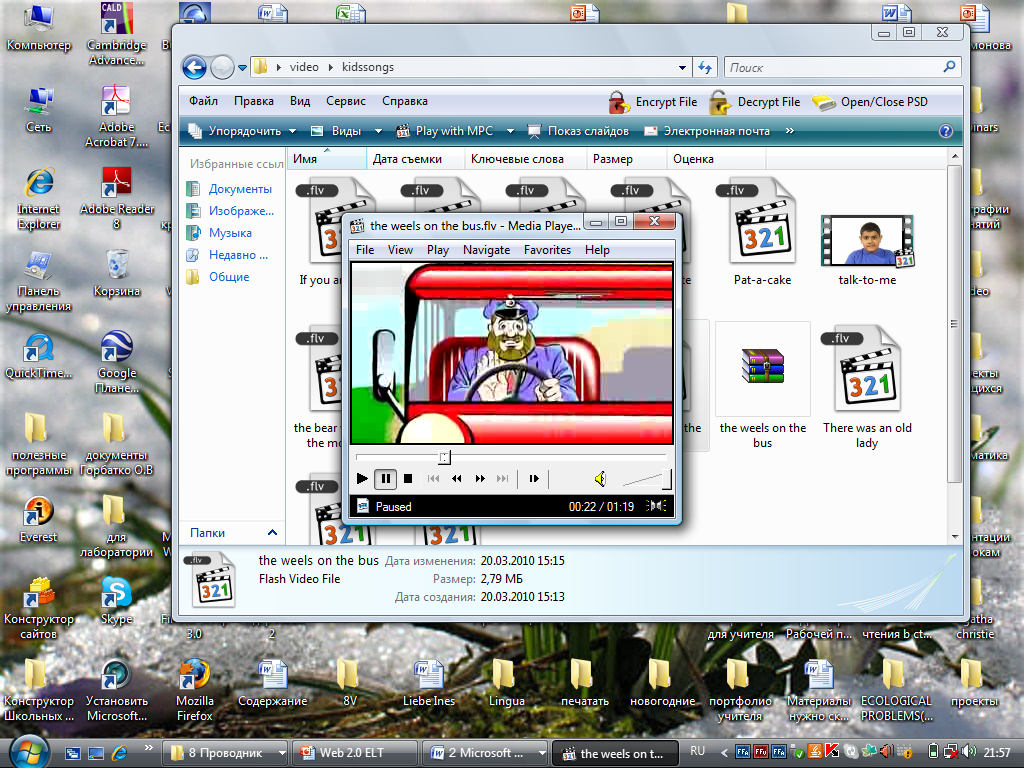Click the RU language indicator
Screen dimensions: 1024x768
(x=697, y=751)
